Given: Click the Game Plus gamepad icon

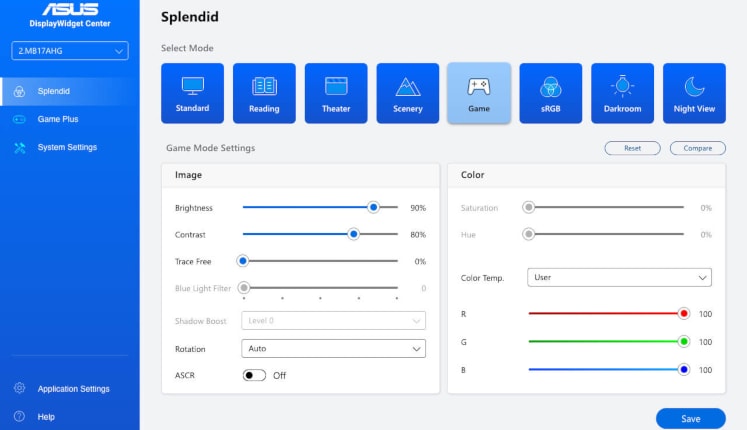Looking at the screenshot, I should (20, 119).
